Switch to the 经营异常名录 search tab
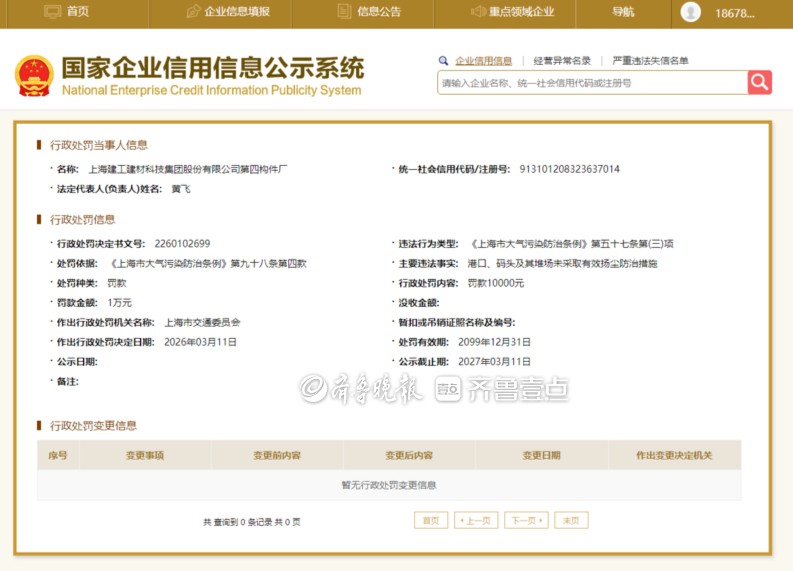Image resolution: width=793 pixels, height=571 pixels. [562, 61]
